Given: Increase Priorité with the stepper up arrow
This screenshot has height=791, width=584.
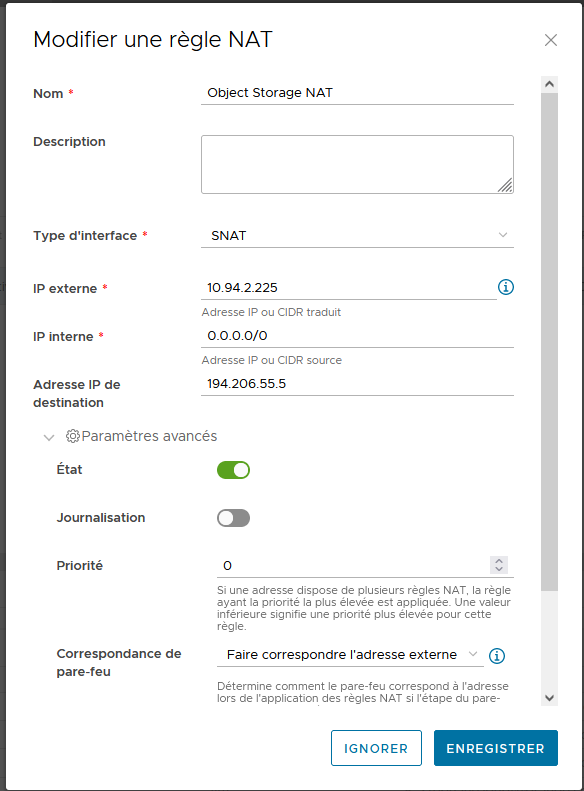Looking at the screenshot, I should 499,561.
